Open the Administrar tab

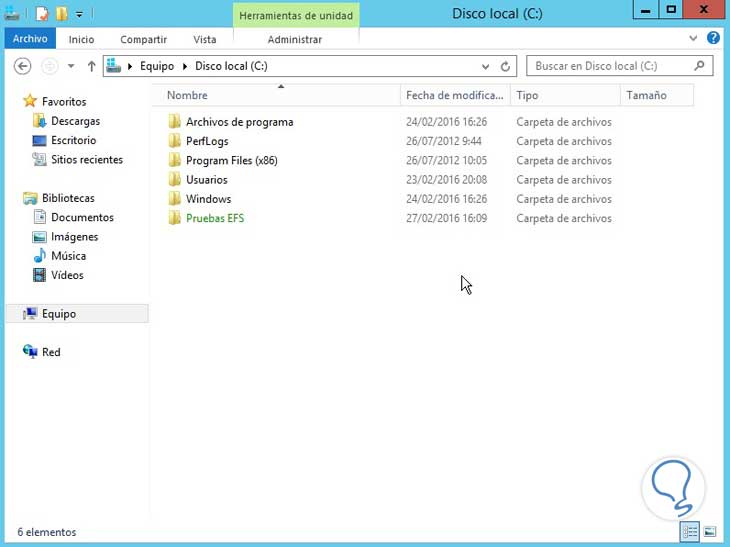pyautogui.click(x=295, y=40)
